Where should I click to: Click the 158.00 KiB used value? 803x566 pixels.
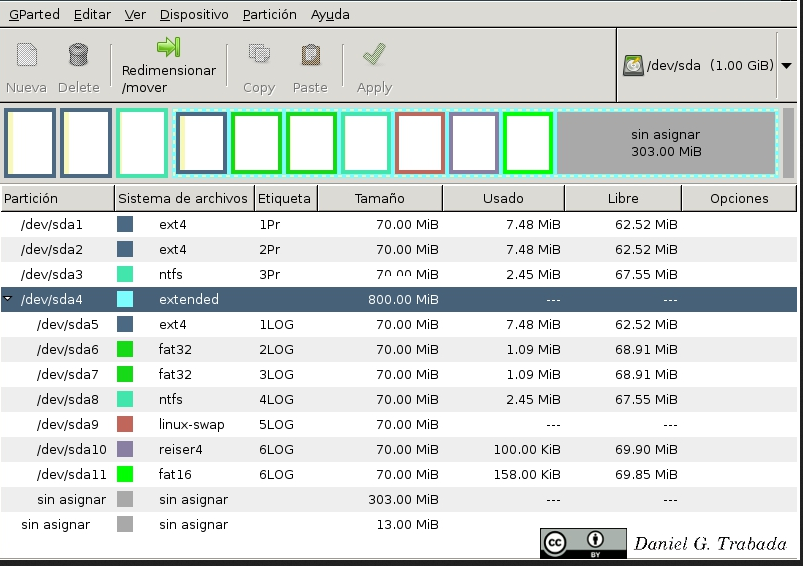coord(527,474)
